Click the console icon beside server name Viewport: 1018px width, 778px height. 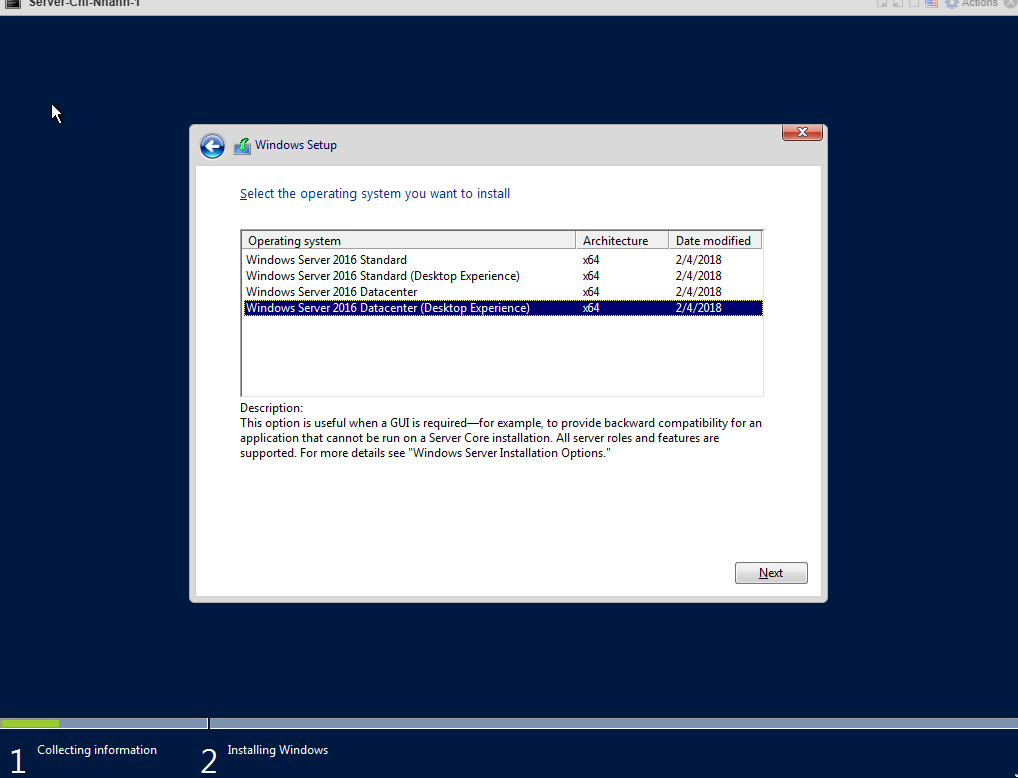[x=13, y=3]
